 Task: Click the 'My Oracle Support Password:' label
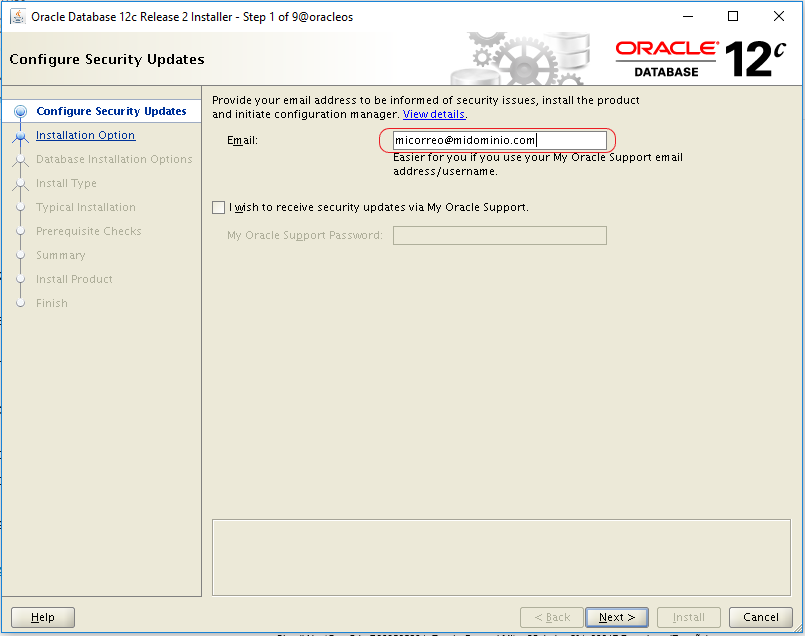pyautogui.click(x=305, y=235)
